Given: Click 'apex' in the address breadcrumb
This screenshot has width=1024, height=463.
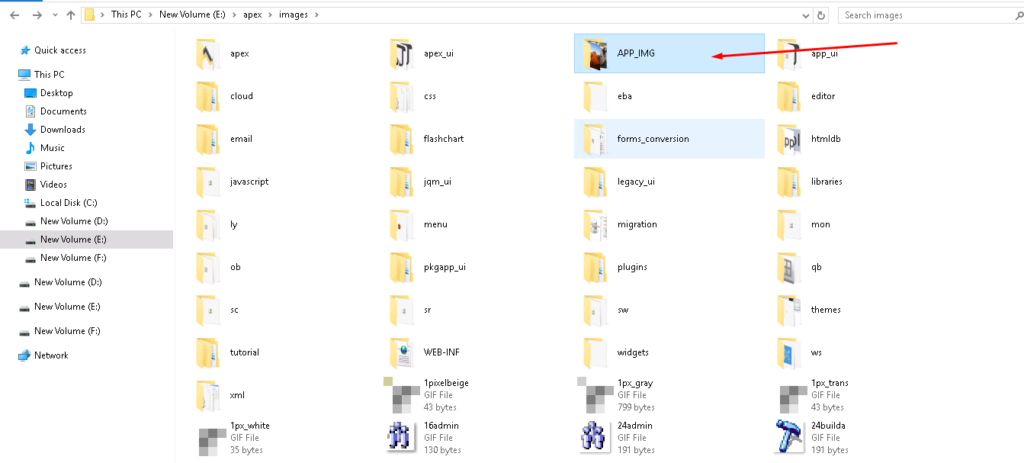Looking at the screenshot, I should pos(252,15).
